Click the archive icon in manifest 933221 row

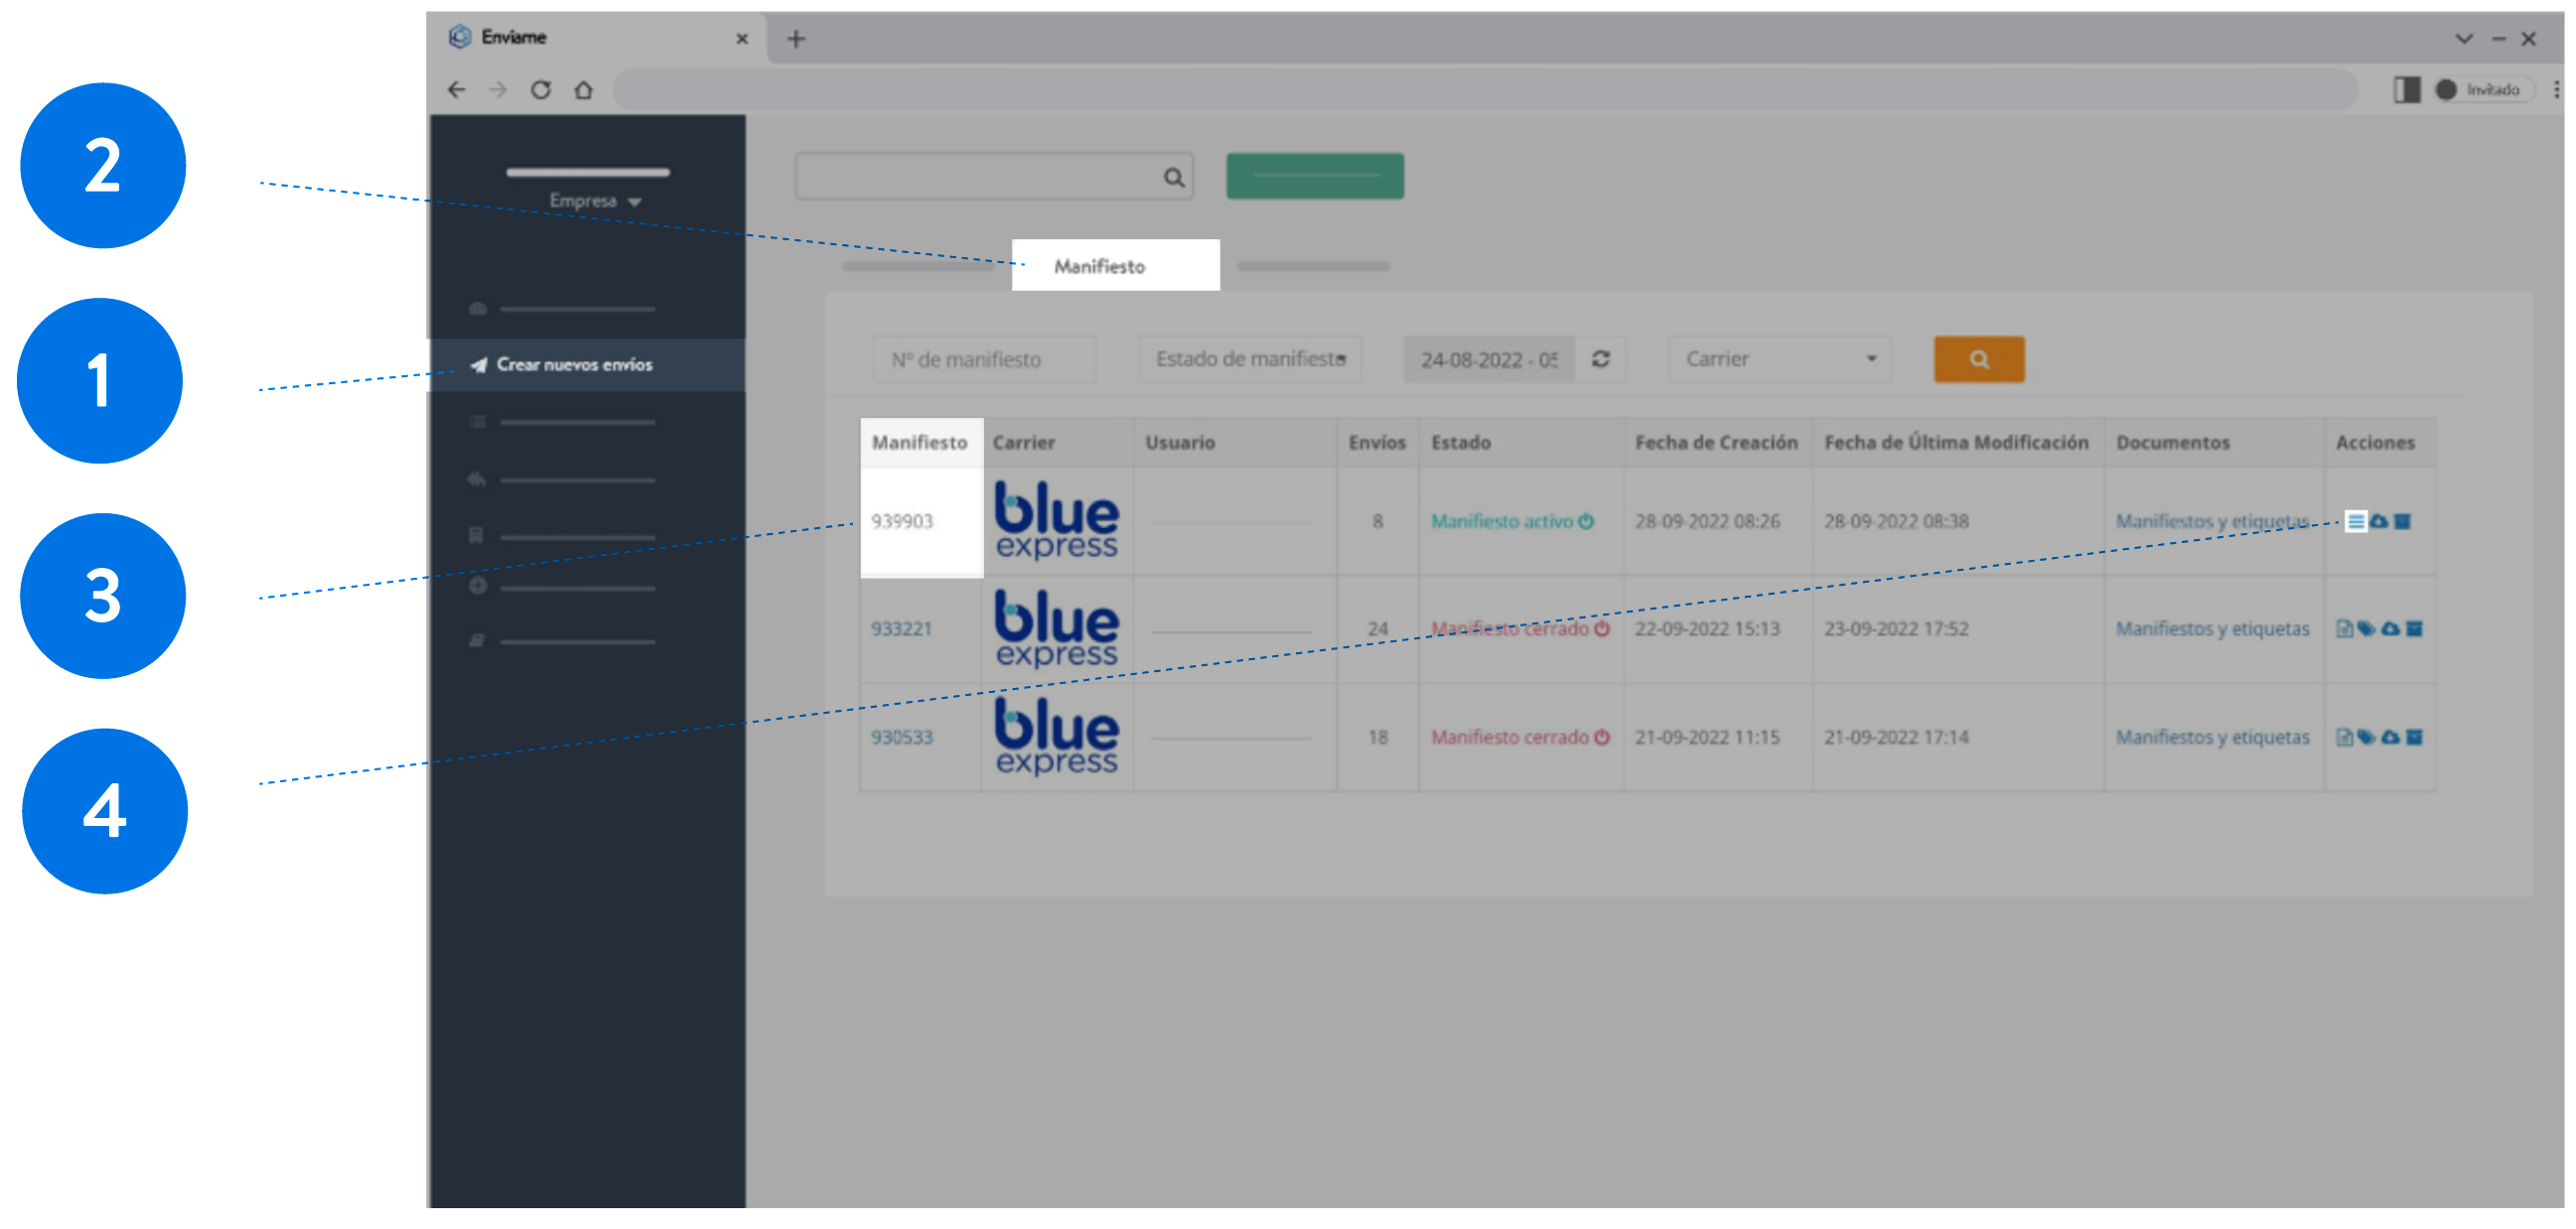point(2414,629)
